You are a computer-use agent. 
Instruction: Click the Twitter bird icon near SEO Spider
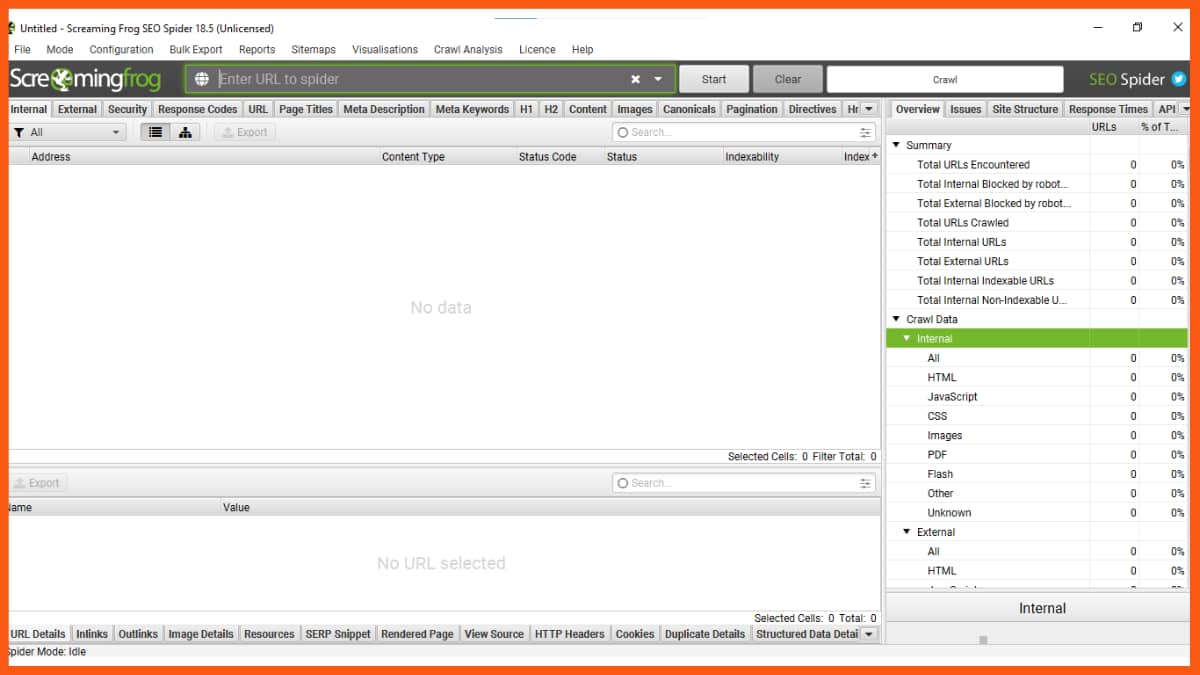pos(1178,79)
